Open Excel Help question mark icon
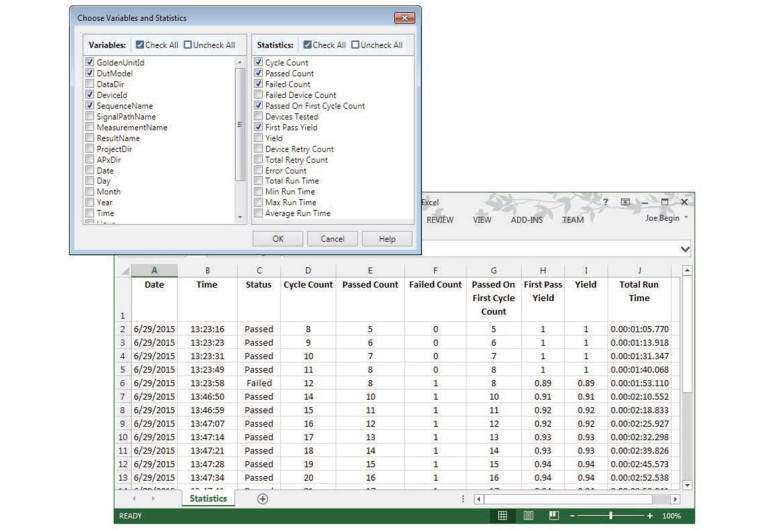Image resolution: width=765 pixels, height=530 pixels. tap(605, 203)
